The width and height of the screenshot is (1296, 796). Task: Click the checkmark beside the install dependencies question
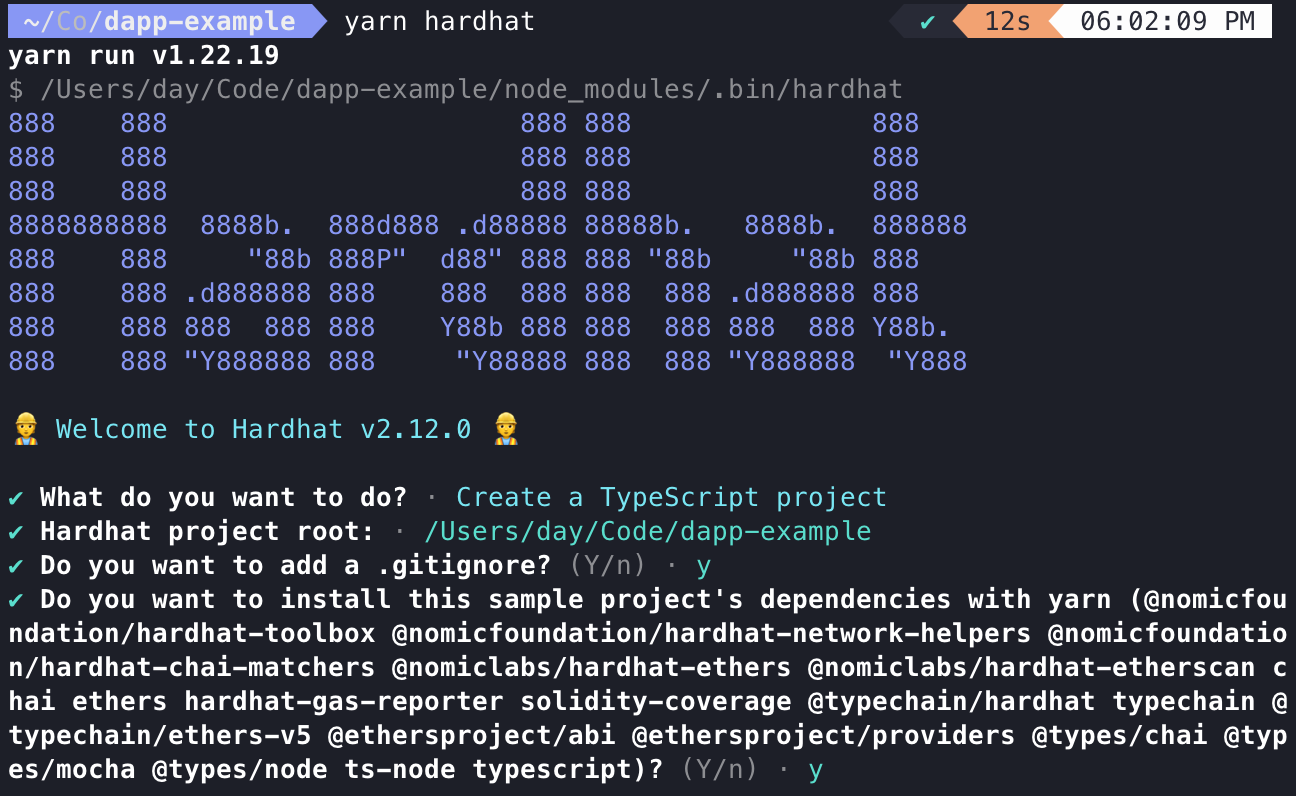(16, 599)
